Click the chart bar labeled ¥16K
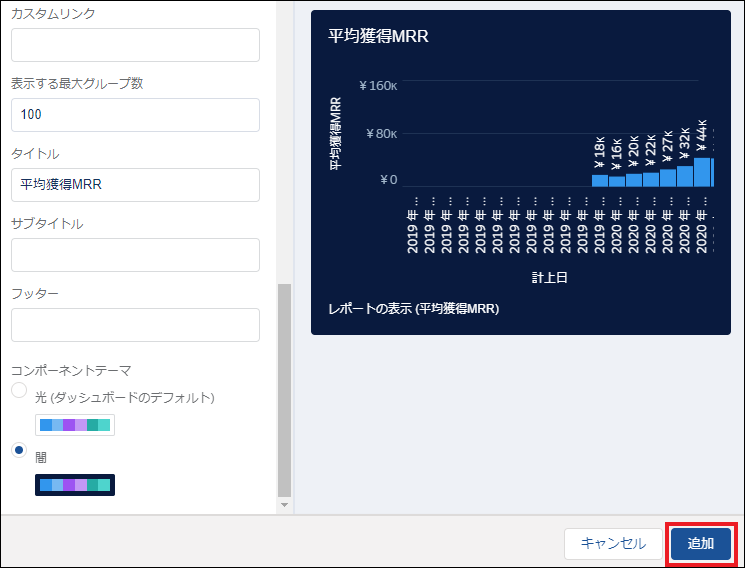Screen dimensions: 745x568 point(617,182)
